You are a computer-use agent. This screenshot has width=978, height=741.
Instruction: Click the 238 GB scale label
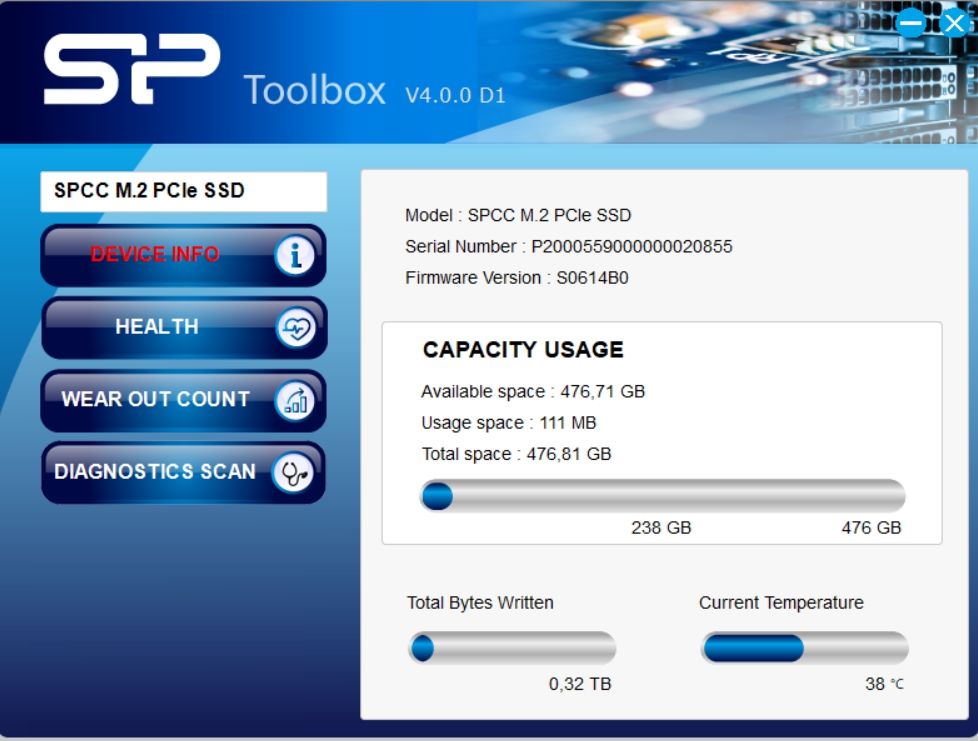661,528
